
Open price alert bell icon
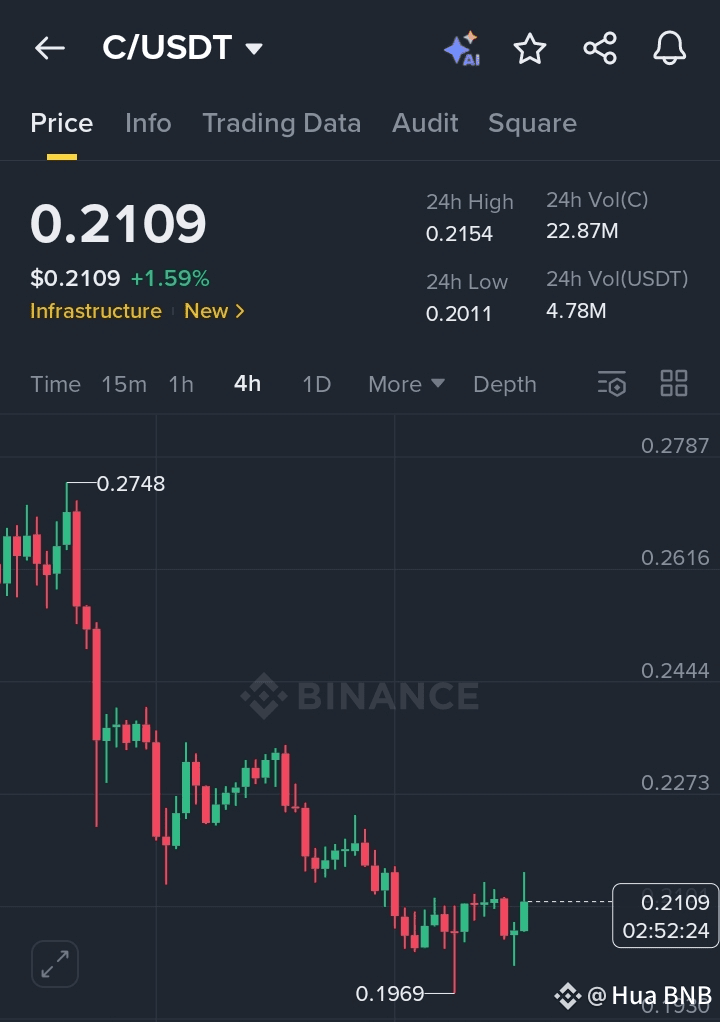669,49
